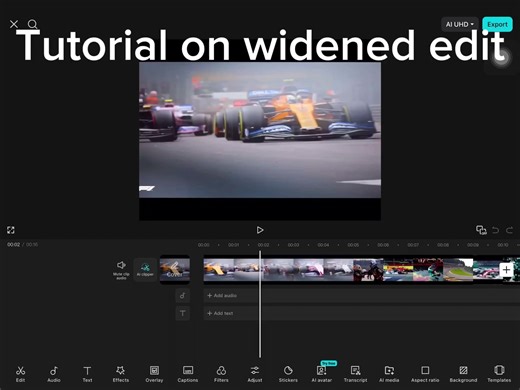This screenshot has width=520, height=390.
Task: Open the Templates tool
Action: [499, 374]
